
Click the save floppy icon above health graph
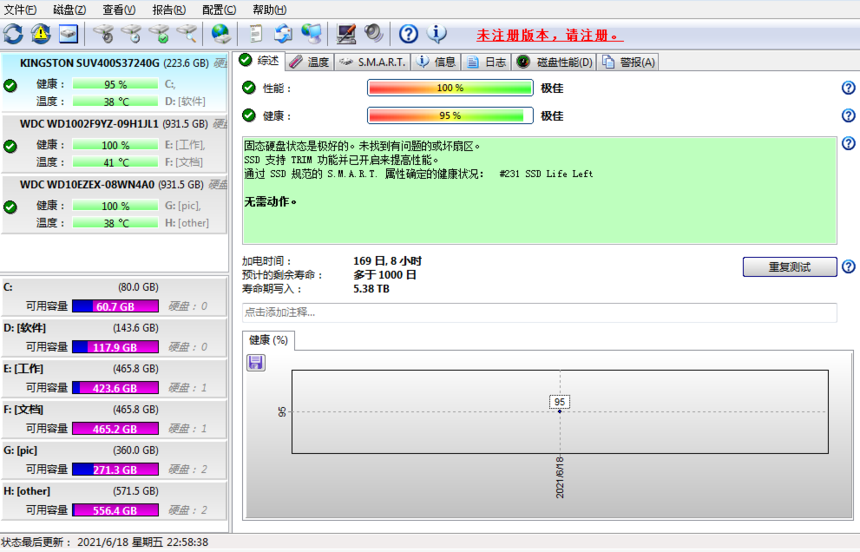(x=256, y=362)
